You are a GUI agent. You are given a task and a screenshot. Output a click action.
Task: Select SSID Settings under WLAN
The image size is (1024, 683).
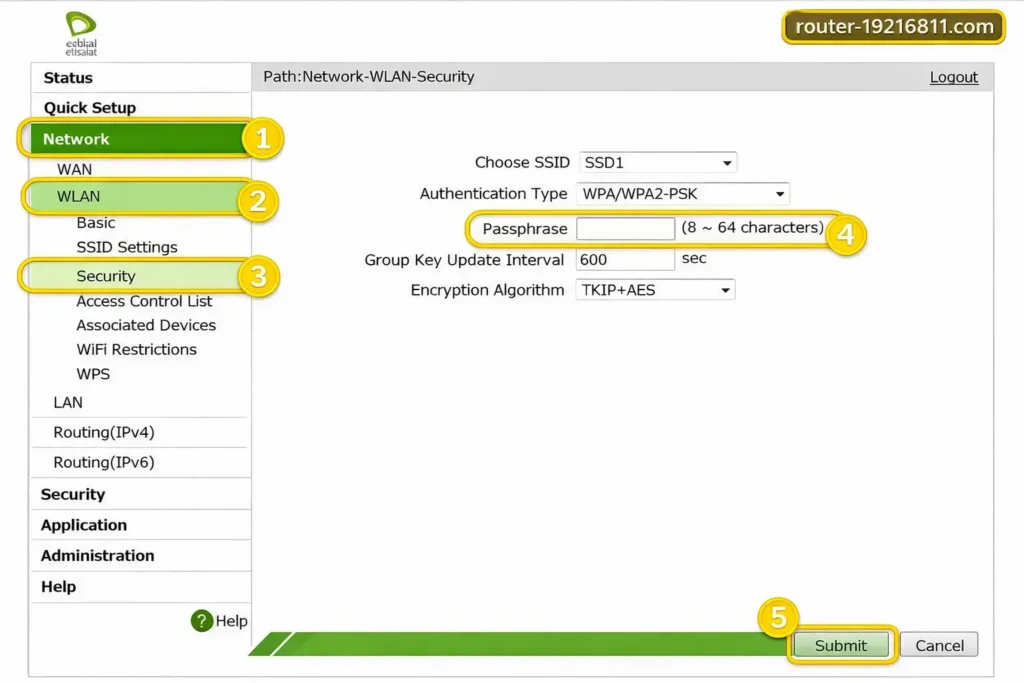pyautogui.click(x=127, y=247)
